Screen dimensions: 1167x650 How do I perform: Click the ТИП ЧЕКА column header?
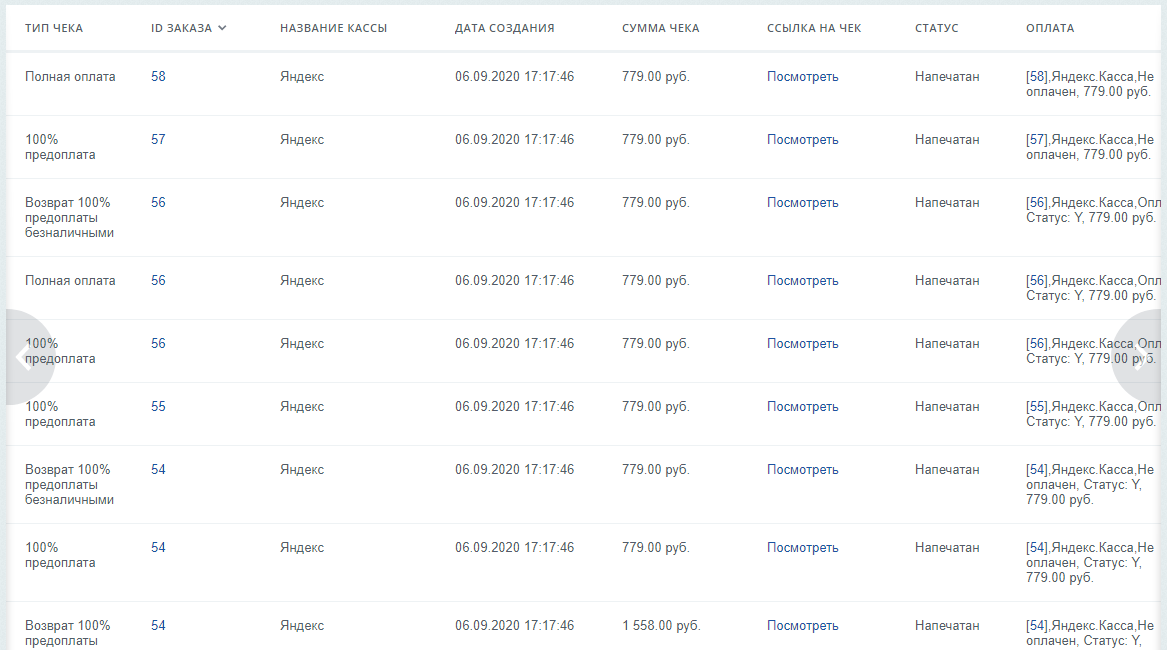[x=54, y=28]
